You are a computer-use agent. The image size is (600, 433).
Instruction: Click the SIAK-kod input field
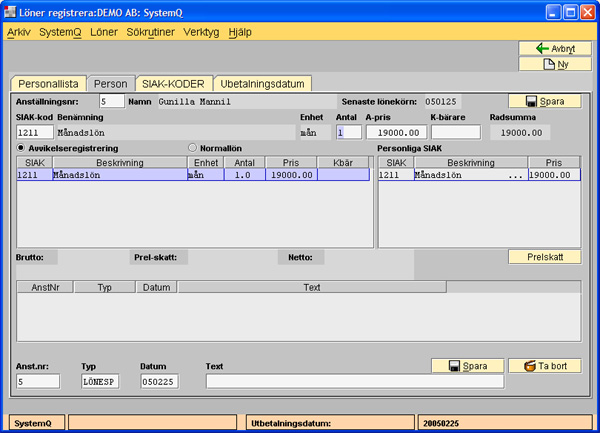tap(34, 132)
